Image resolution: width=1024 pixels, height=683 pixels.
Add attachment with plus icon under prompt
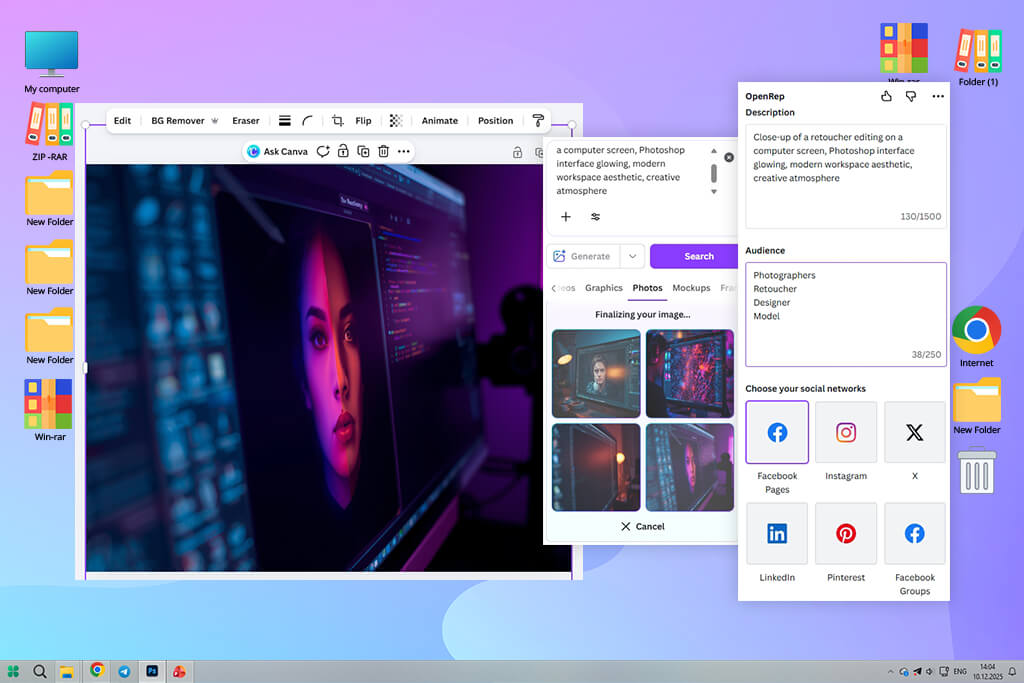coord(566,217)
